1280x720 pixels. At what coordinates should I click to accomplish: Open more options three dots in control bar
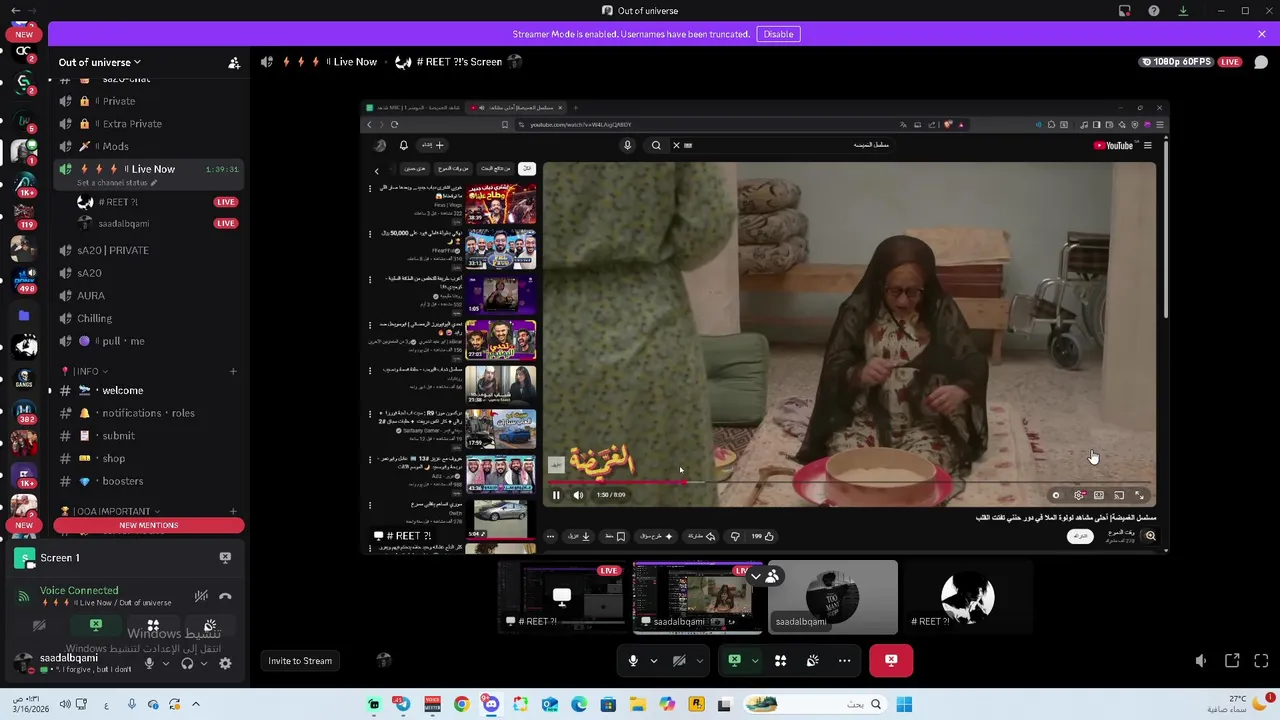[x=845, y=660]
